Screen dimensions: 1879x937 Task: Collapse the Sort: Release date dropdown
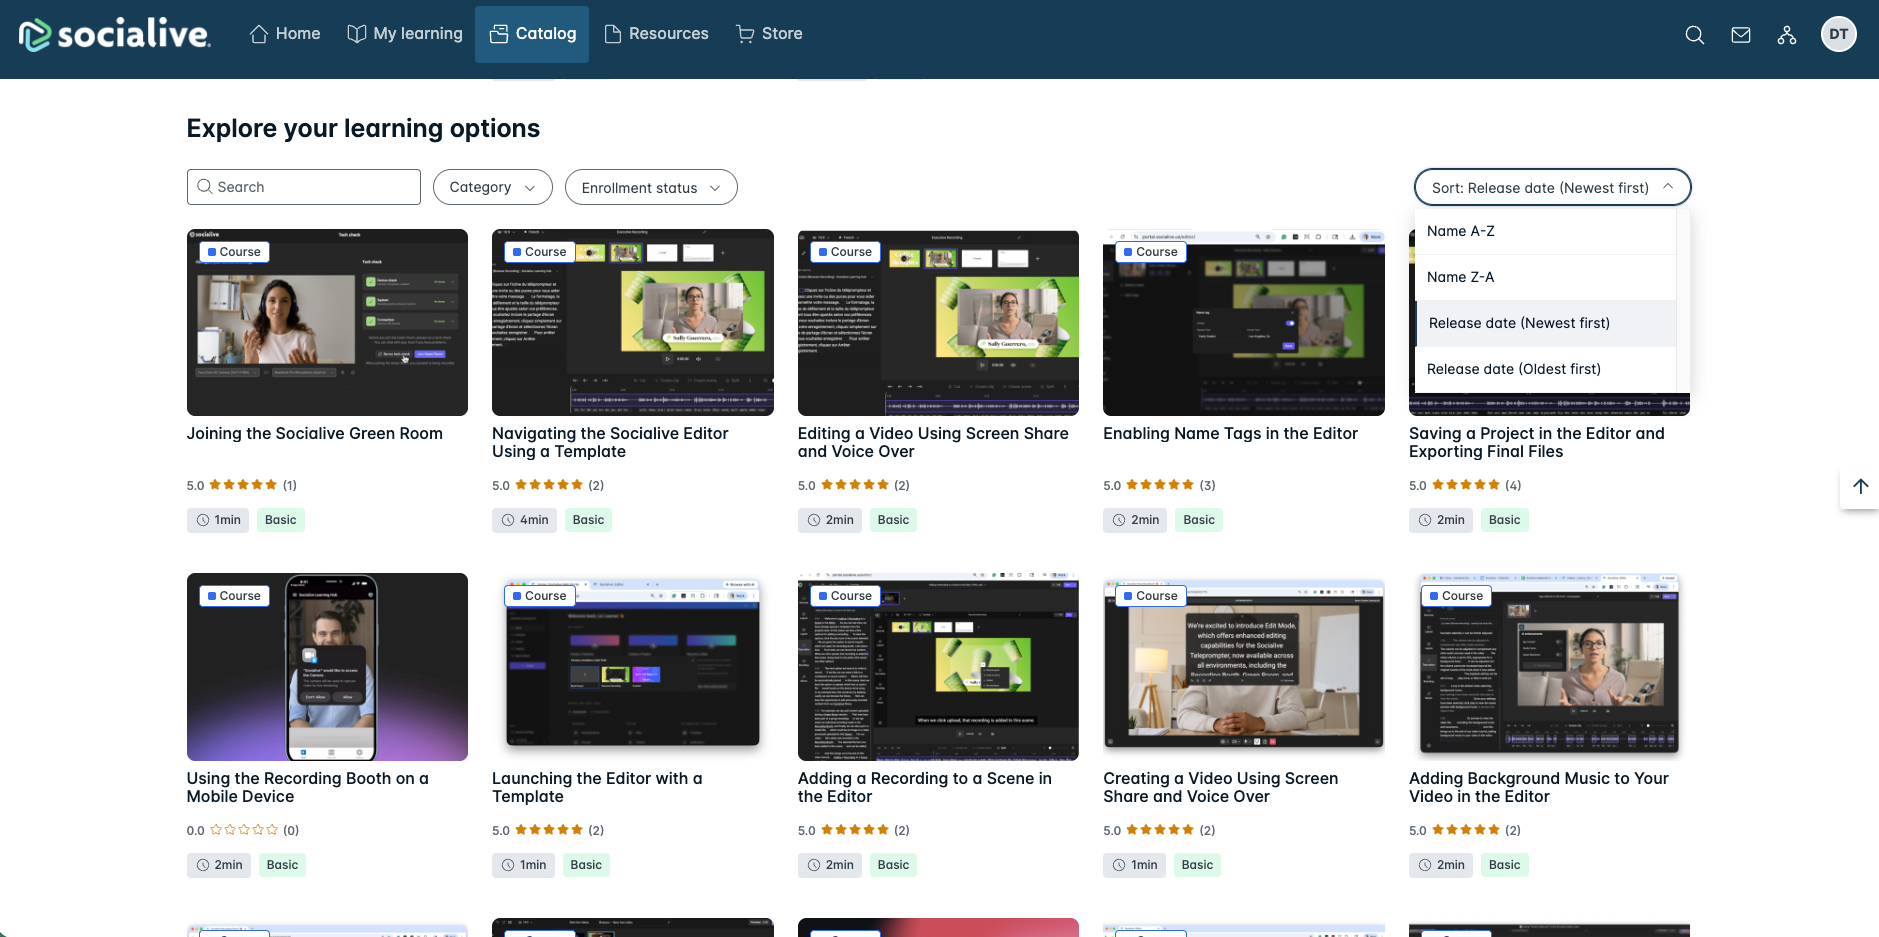(1552, 187)
